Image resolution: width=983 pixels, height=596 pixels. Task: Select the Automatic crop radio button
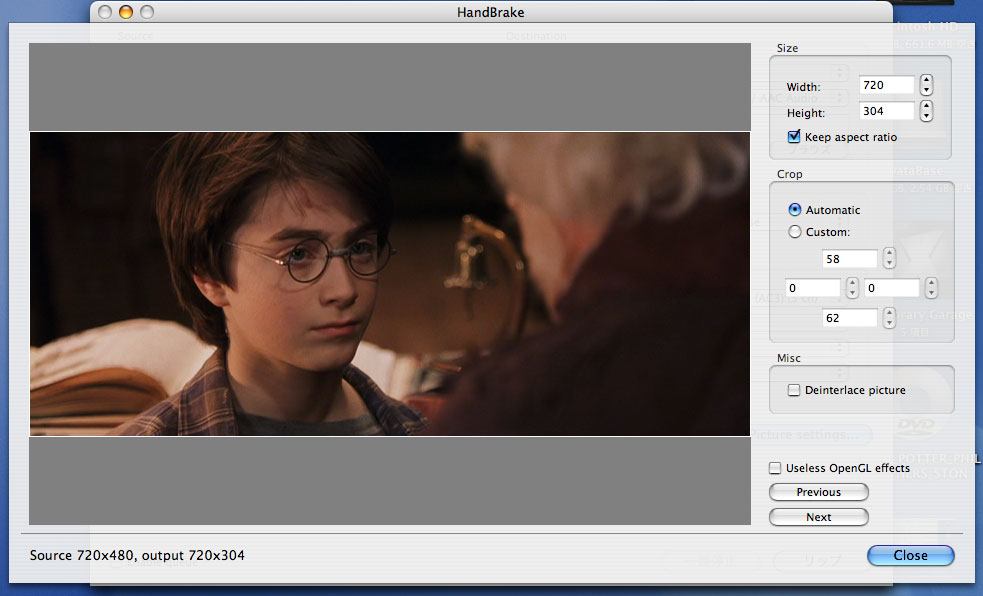coord(795,210)
